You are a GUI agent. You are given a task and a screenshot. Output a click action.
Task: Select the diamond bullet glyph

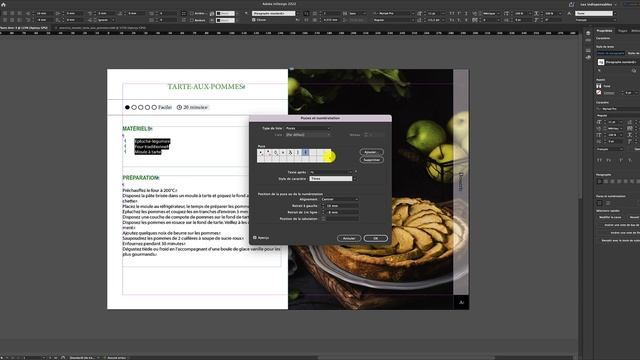276,152
